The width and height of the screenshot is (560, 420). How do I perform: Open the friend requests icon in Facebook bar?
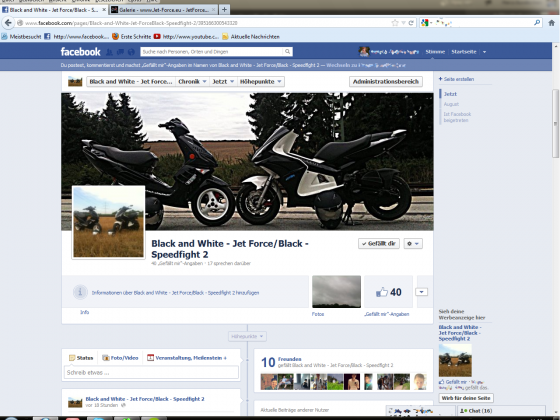coord(109,52)
